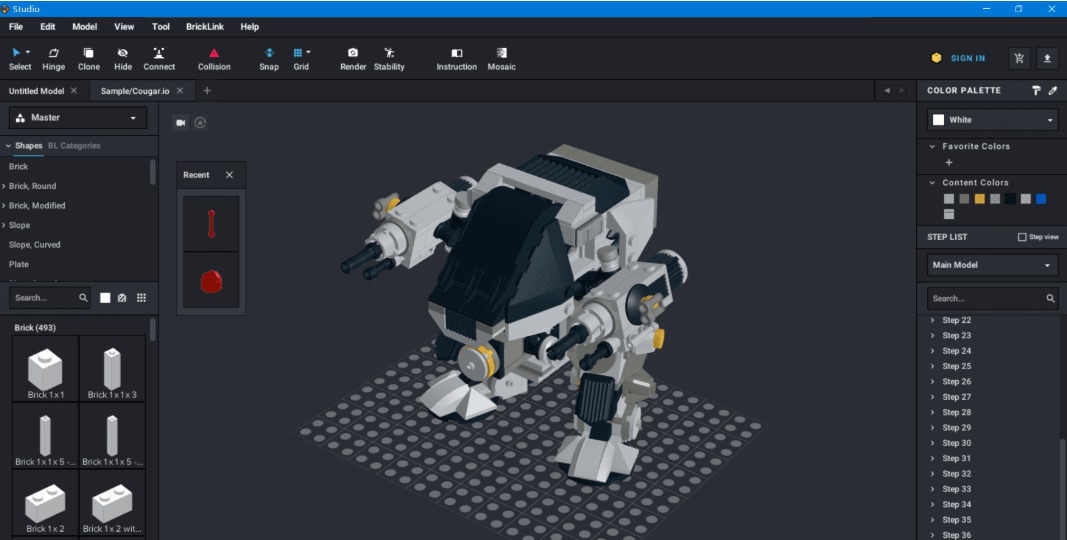Switch parts to grid view icon
Screen dimensions: 1067x540
click(142, 298)
